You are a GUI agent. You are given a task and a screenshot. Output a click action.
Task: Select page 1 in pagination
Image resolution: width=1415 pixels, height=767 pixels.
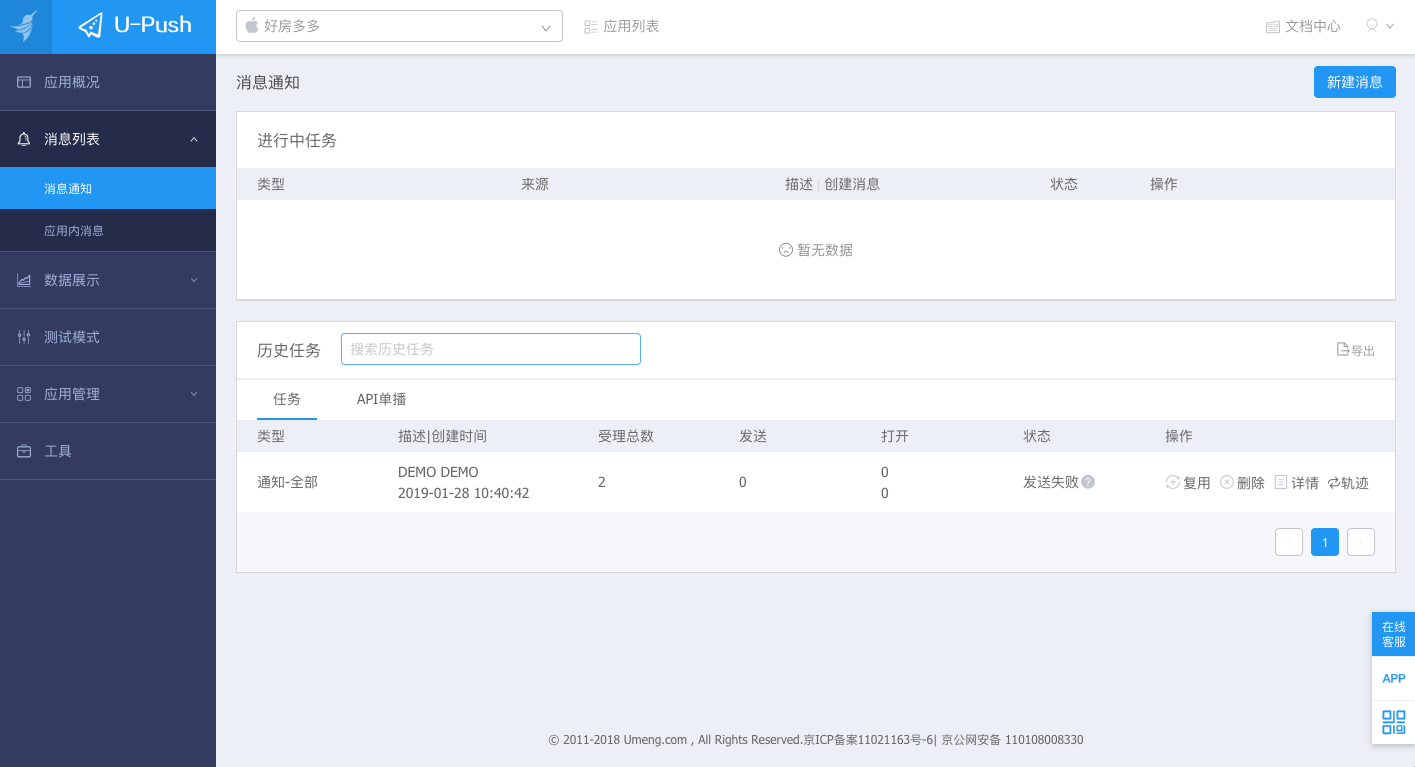[x=1325, y=542]
